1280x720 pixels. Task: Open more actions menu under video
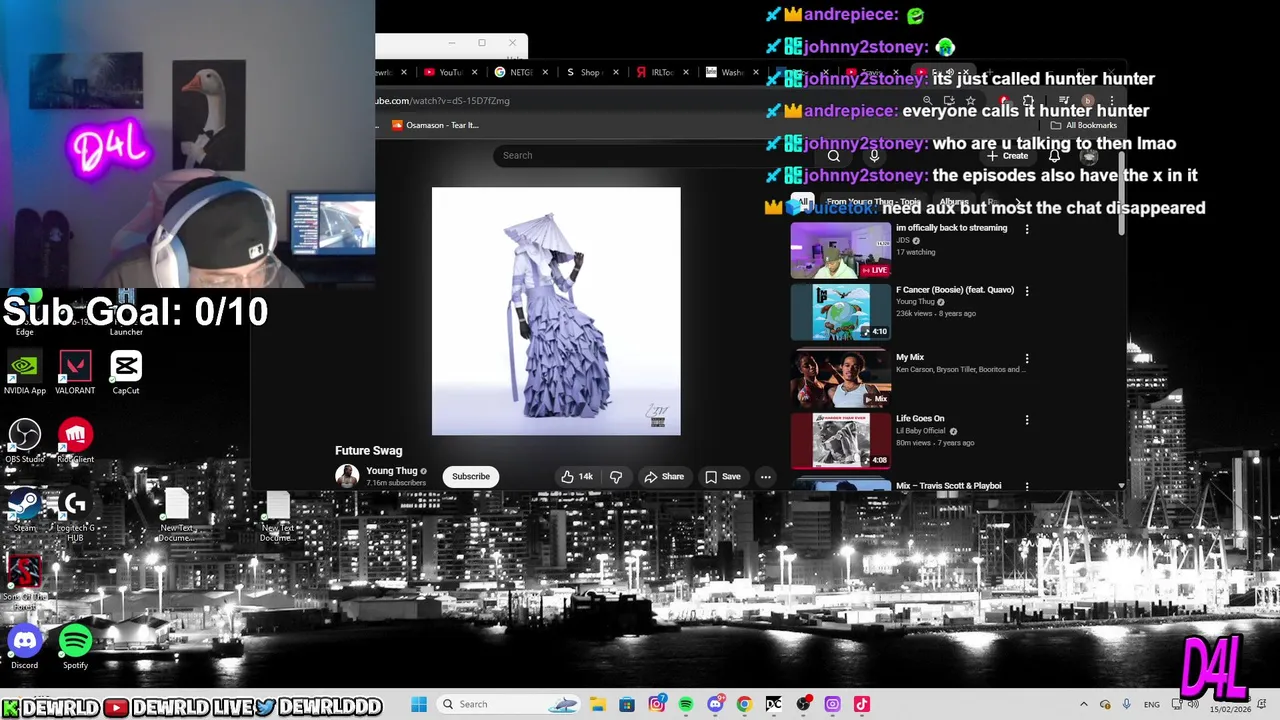[765, 477]
